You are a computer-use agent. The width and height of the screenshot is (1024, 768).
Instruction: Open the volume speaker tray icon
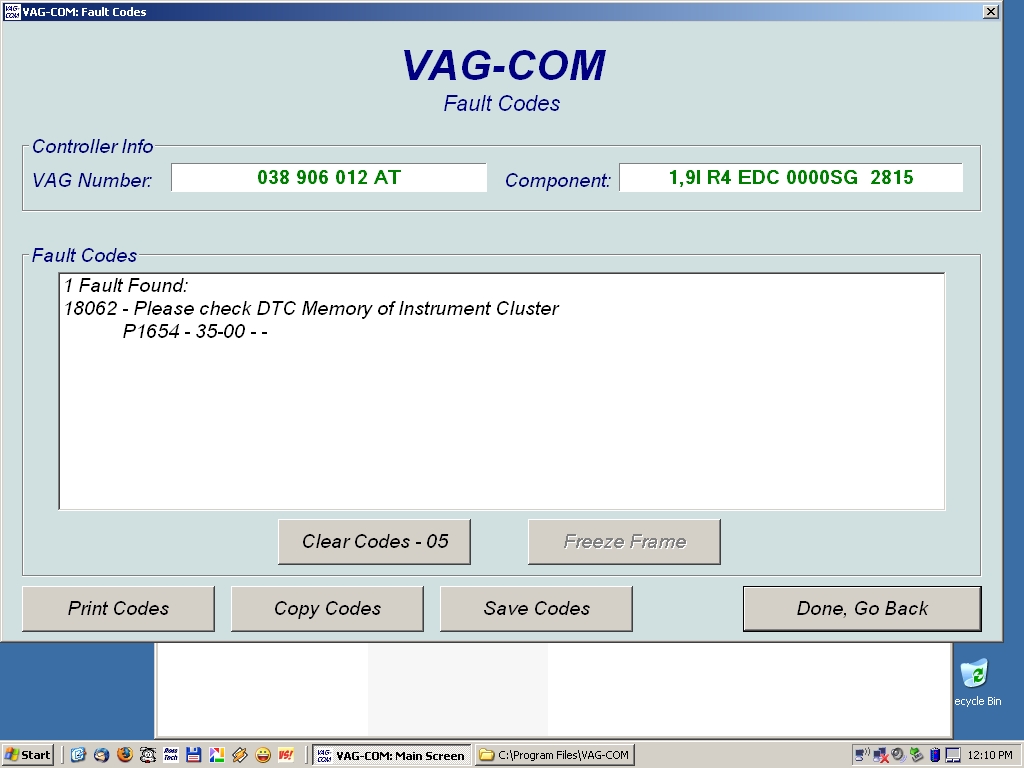(x=899, y=755)
